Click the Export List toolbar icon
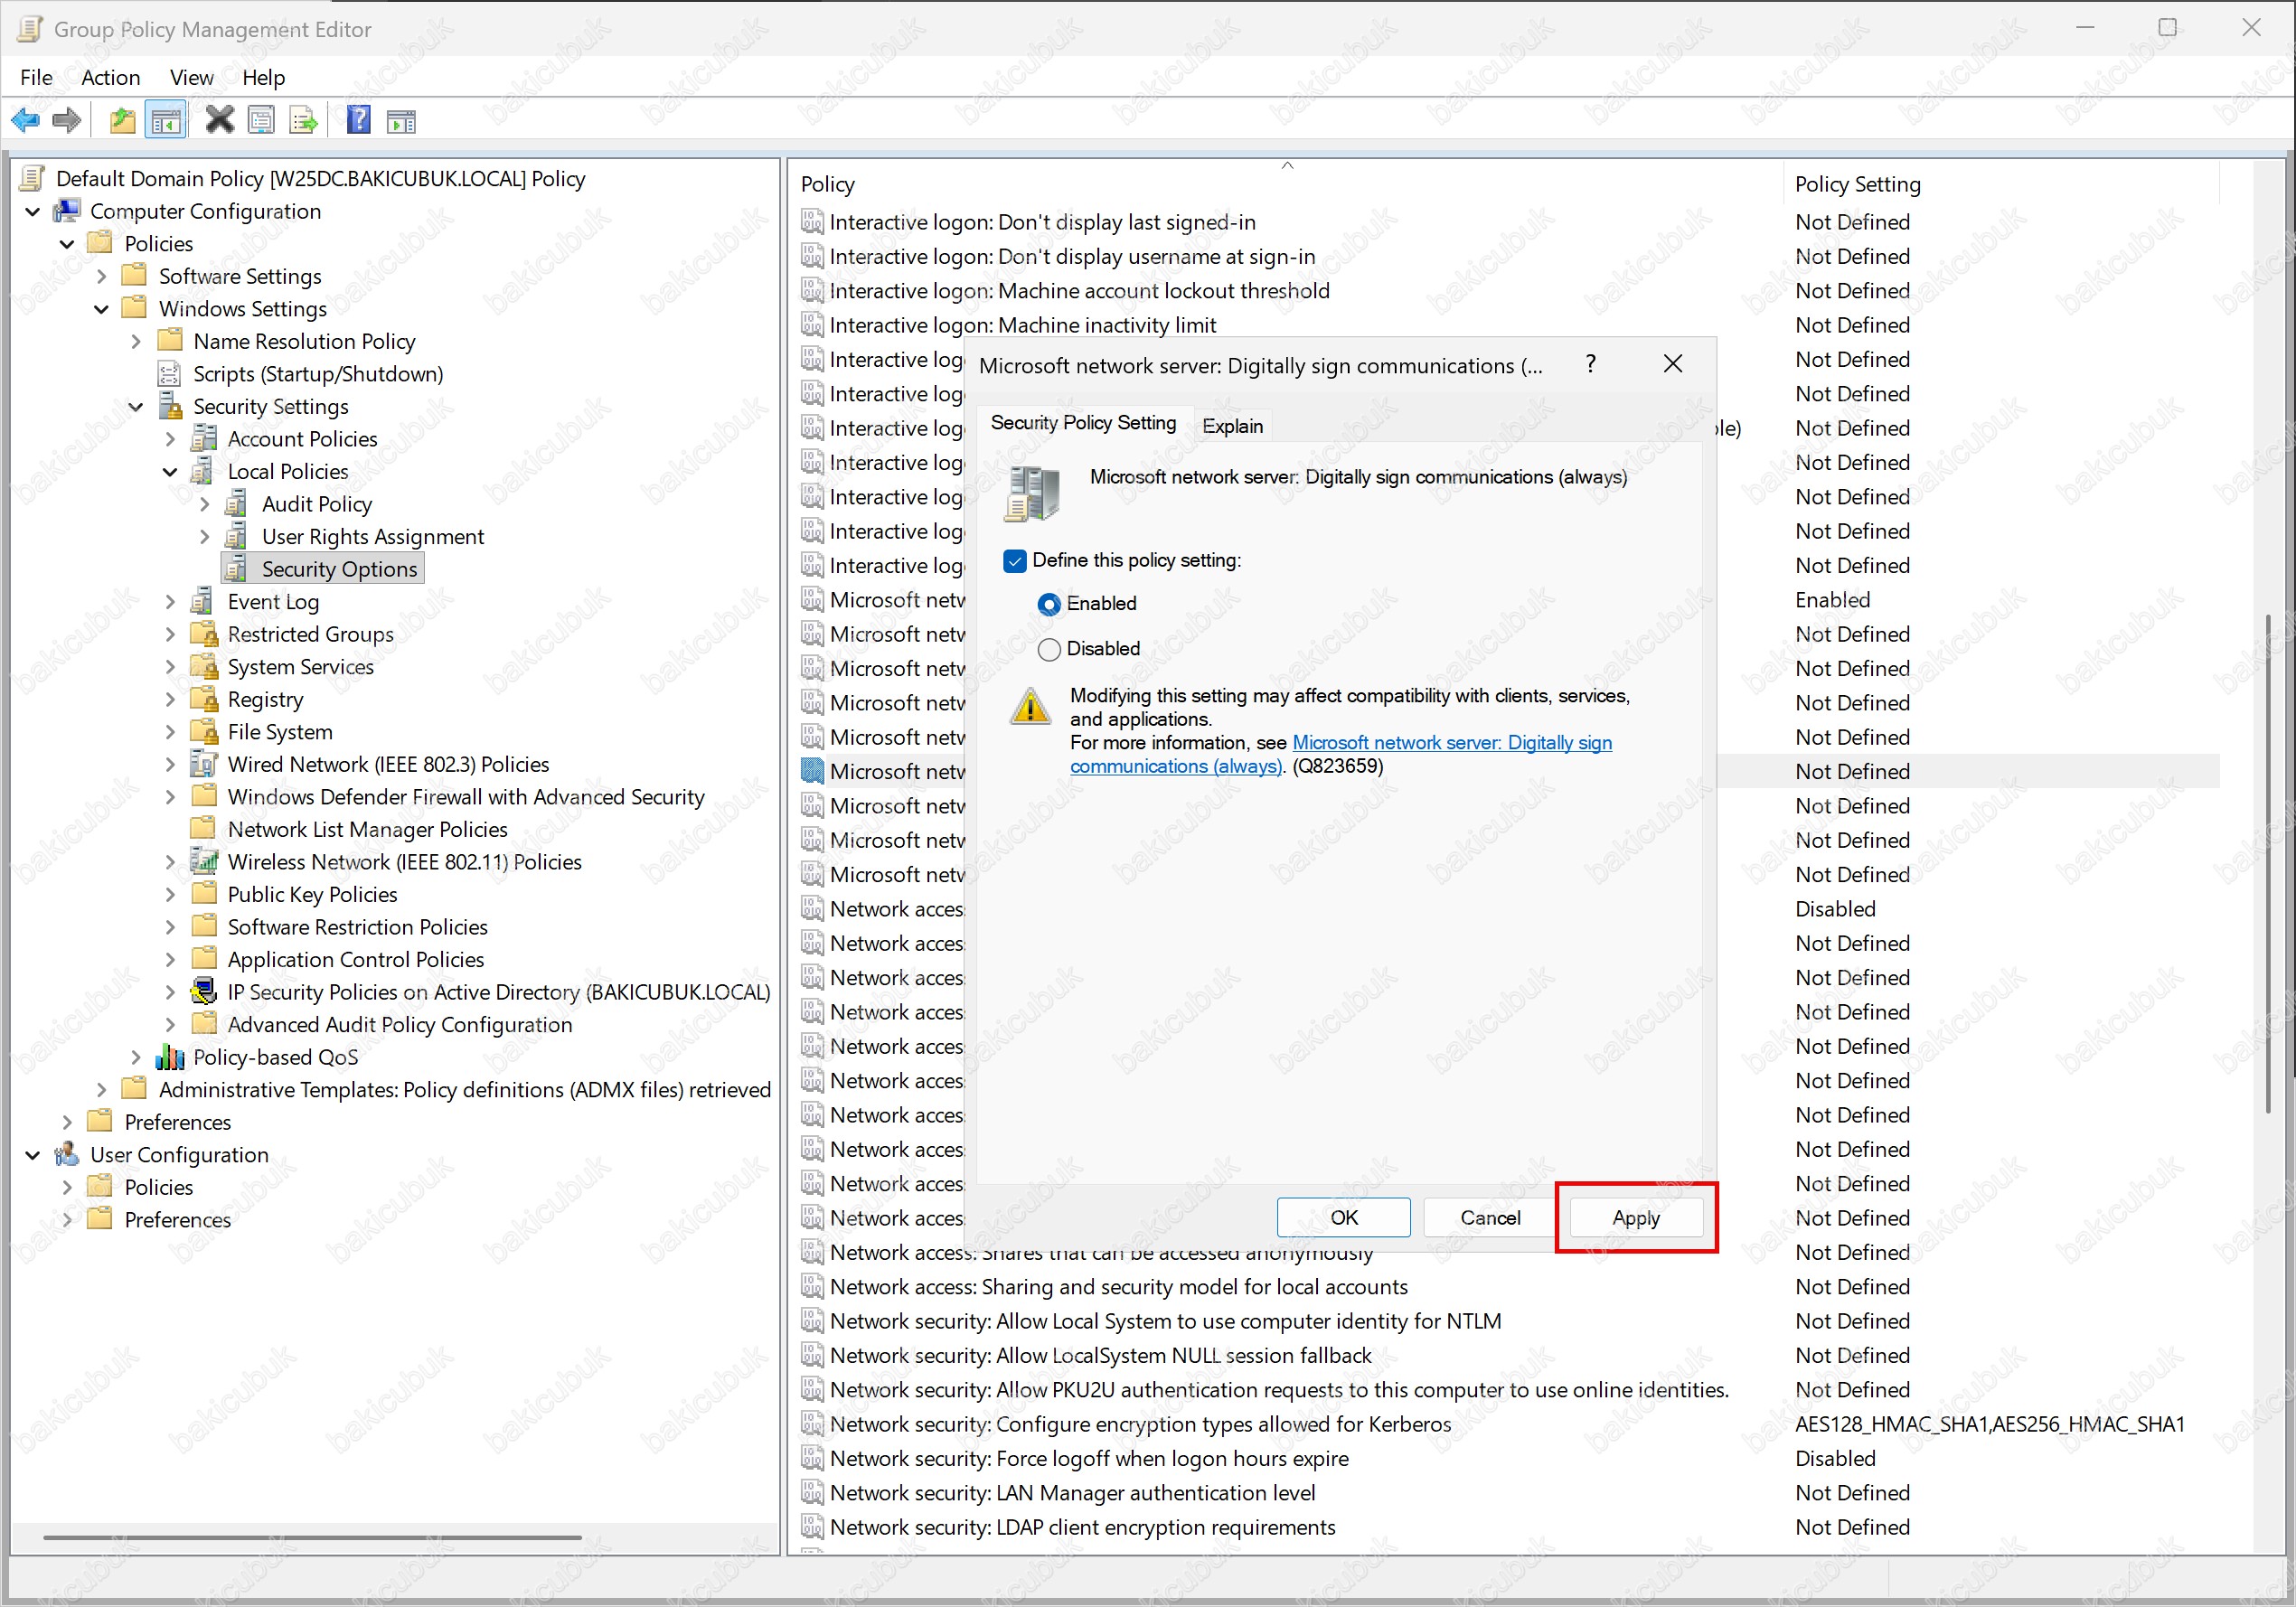Screen dimensions: 2296x1607 point(303,121)
